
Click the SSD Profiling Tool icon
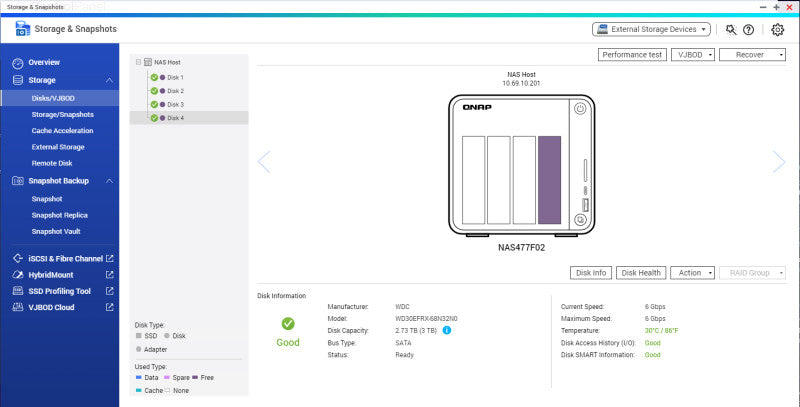pos(18,291)
